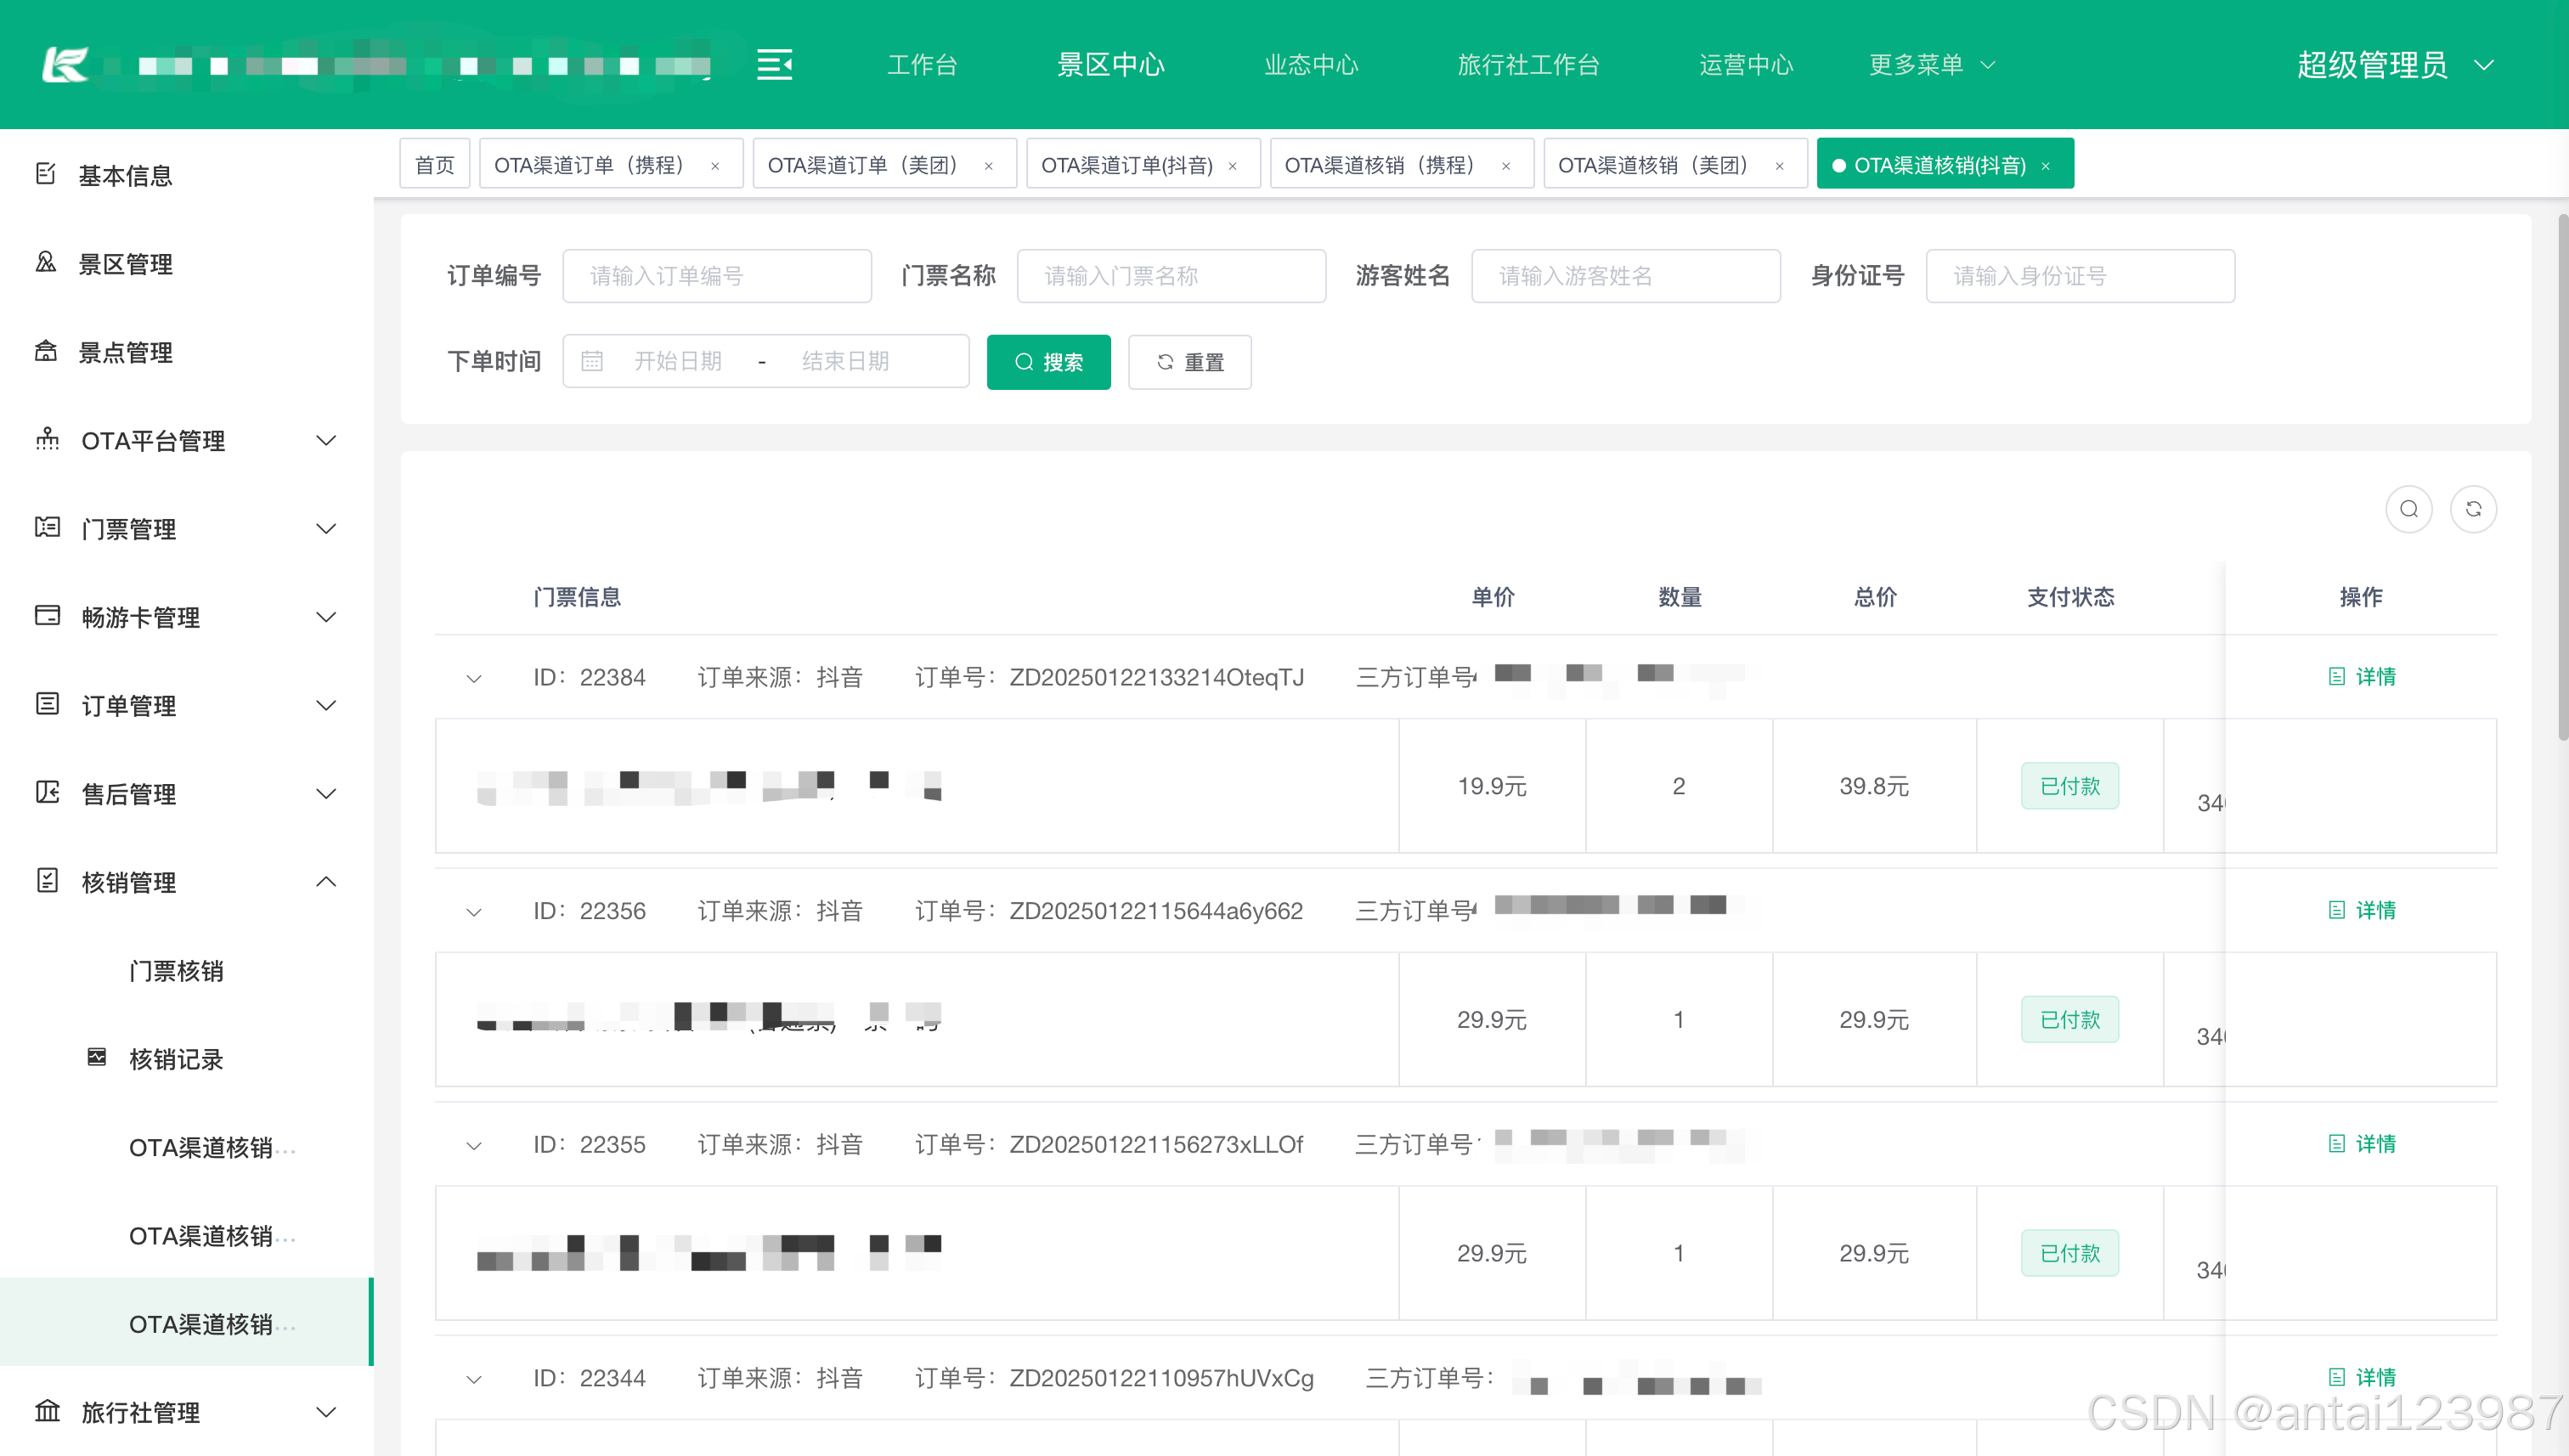Open 景区管理 from the sidebar

[x=125, y=264]
